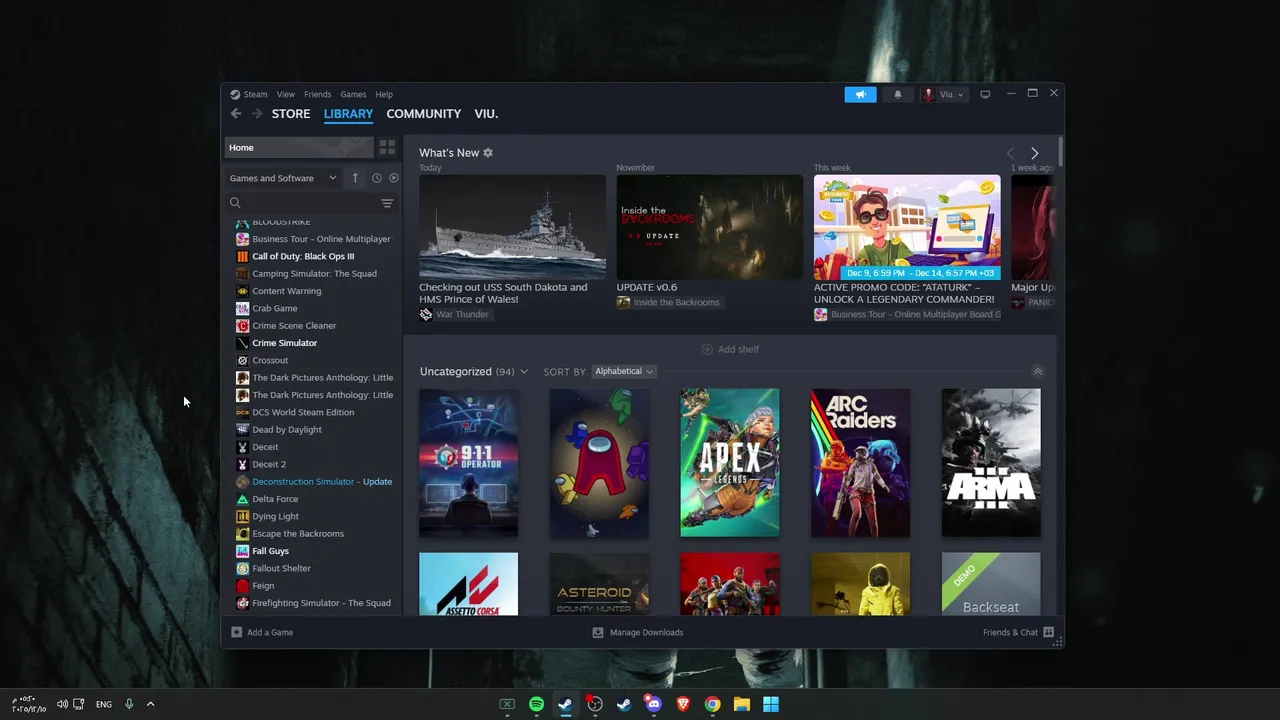Click the Crossout list icon
The height and width of the screenshot is (720, 1280).
[x=242, y=360]
